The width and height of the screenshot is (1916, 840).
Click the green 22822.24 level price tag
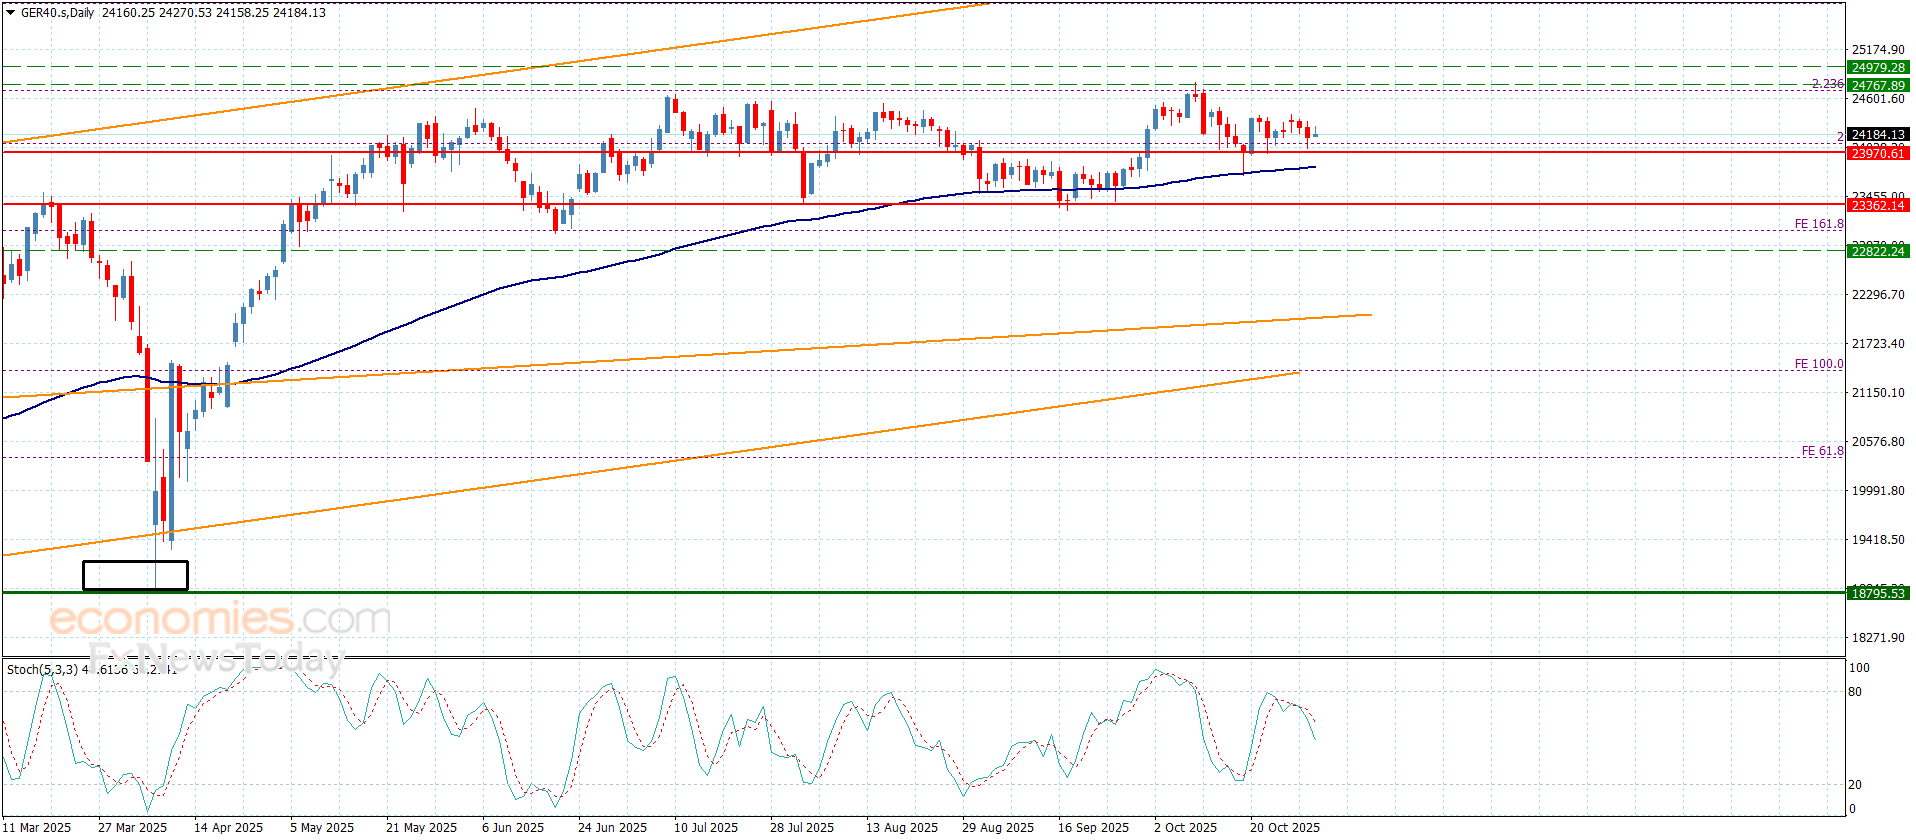click(1878, 251)
